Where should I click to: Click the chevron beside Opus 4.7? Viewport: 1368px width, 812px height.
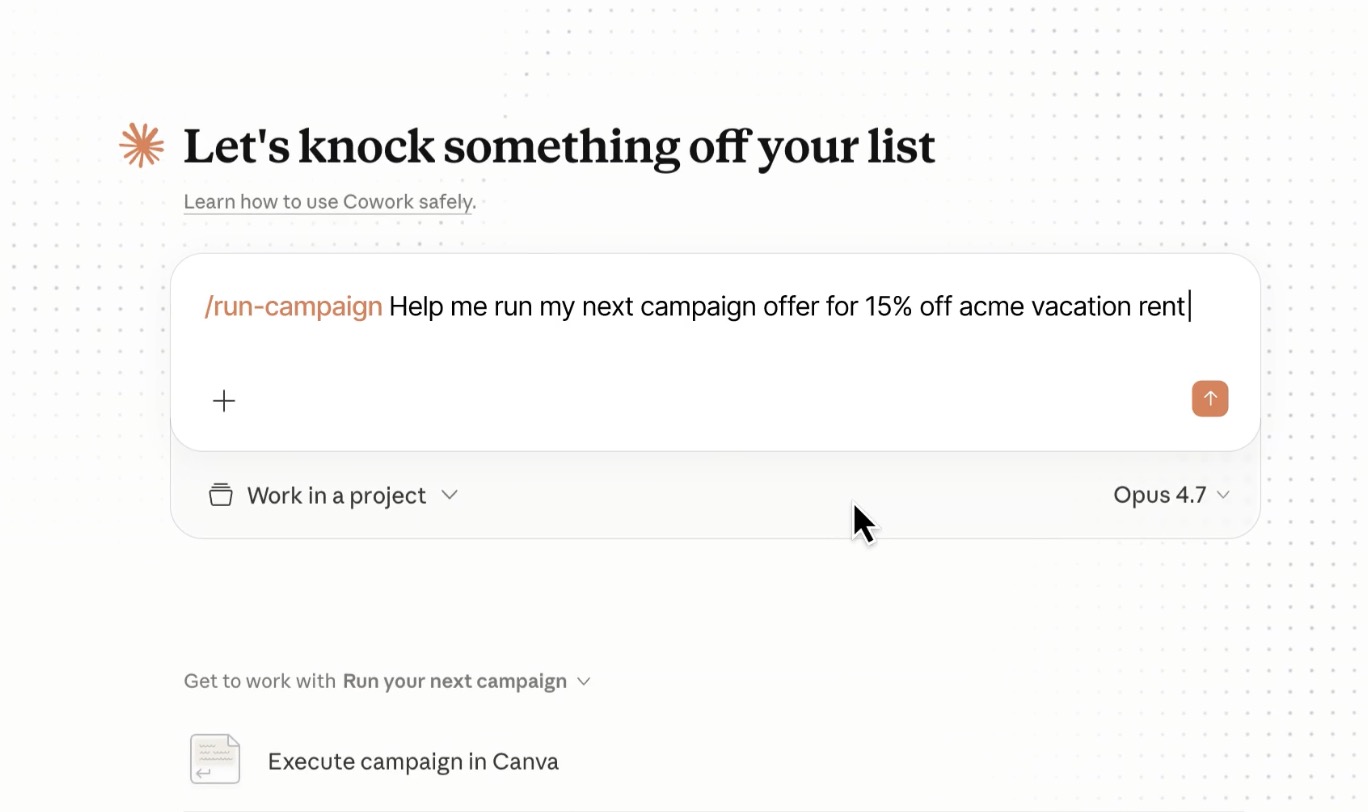point(1222,495)
